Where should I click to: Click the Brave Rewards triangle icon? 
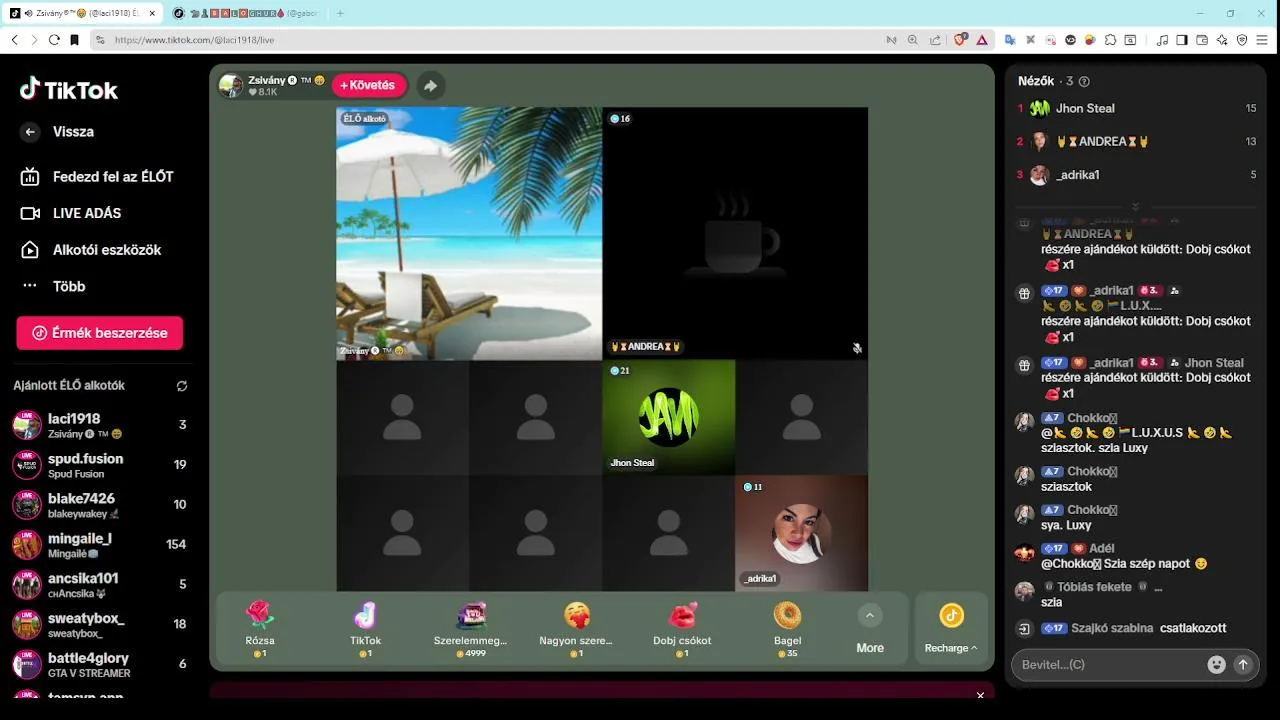tap(982, 40)
